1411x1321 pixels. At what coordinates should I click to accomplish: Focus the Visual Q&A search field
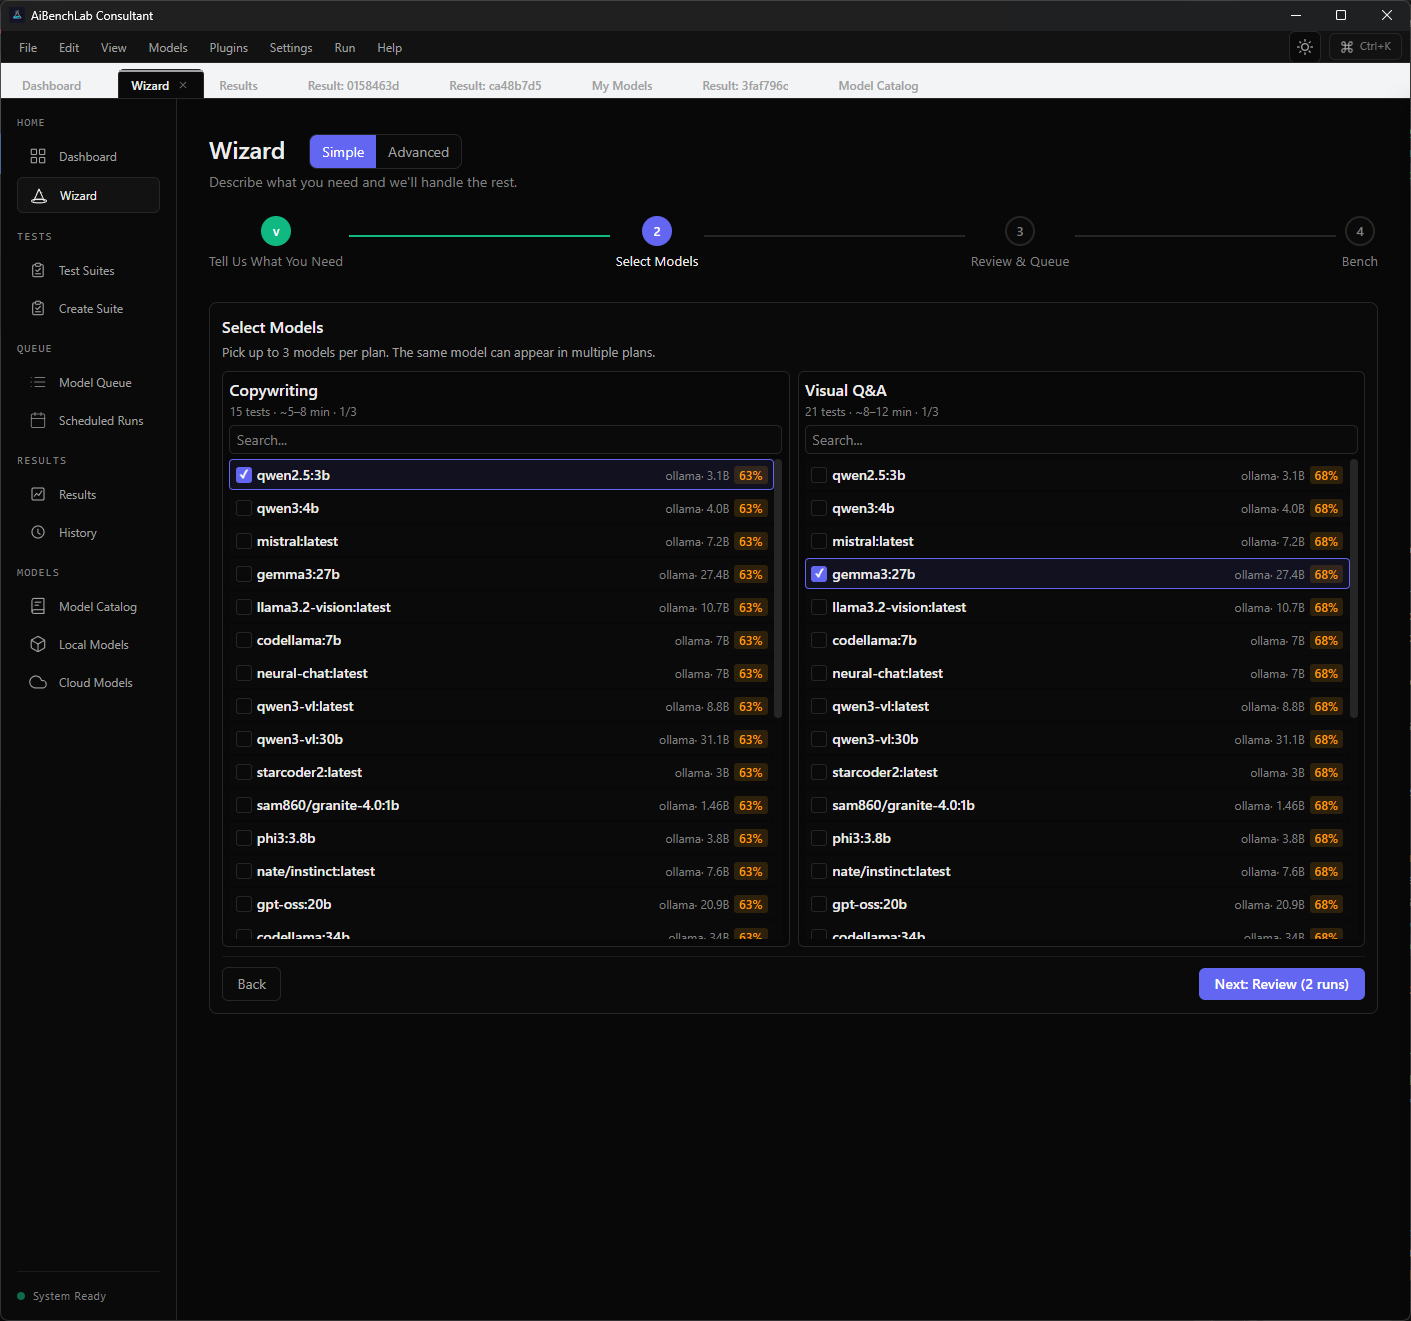click(1080, 440)
